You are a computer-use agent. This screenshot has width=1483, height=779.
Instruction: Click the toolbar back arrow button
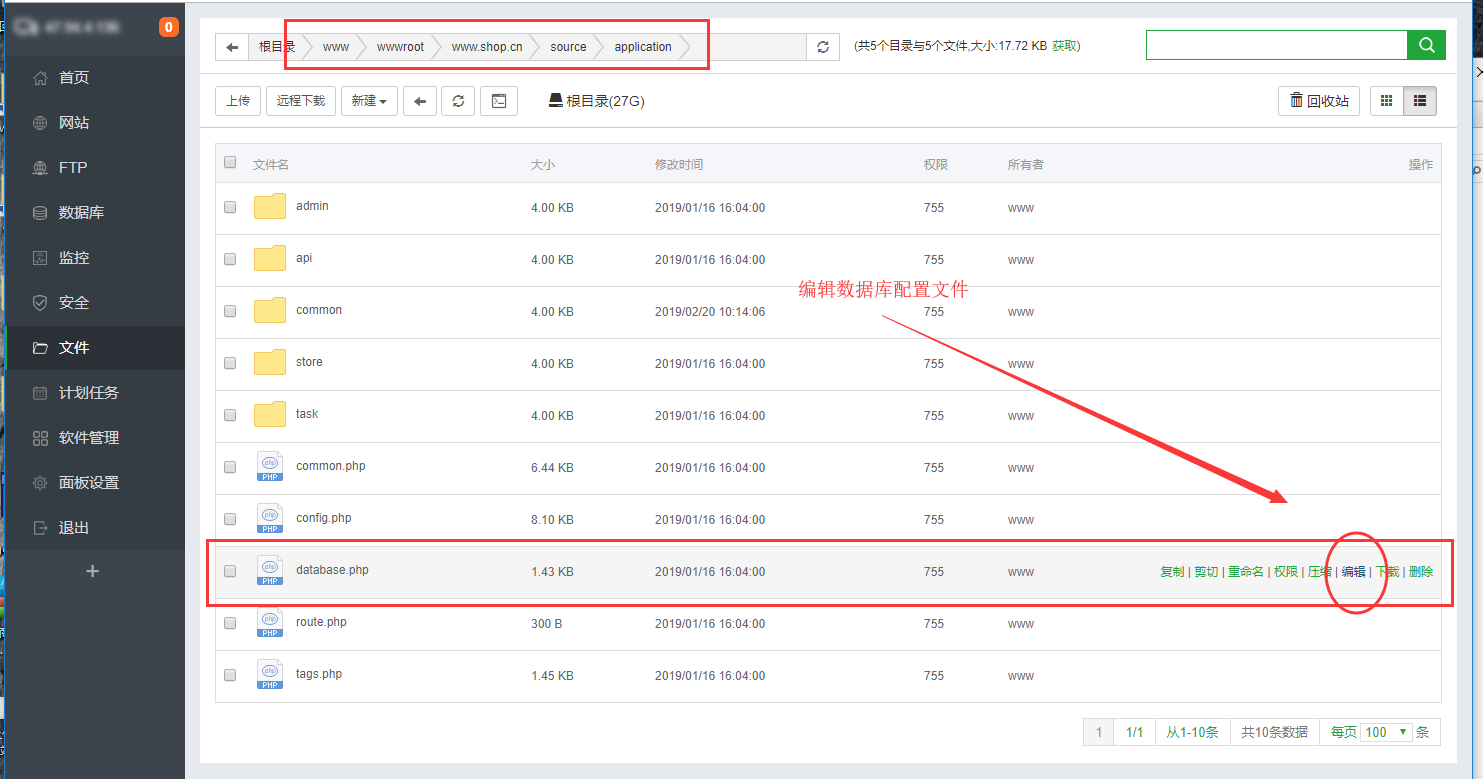(420, 101)
